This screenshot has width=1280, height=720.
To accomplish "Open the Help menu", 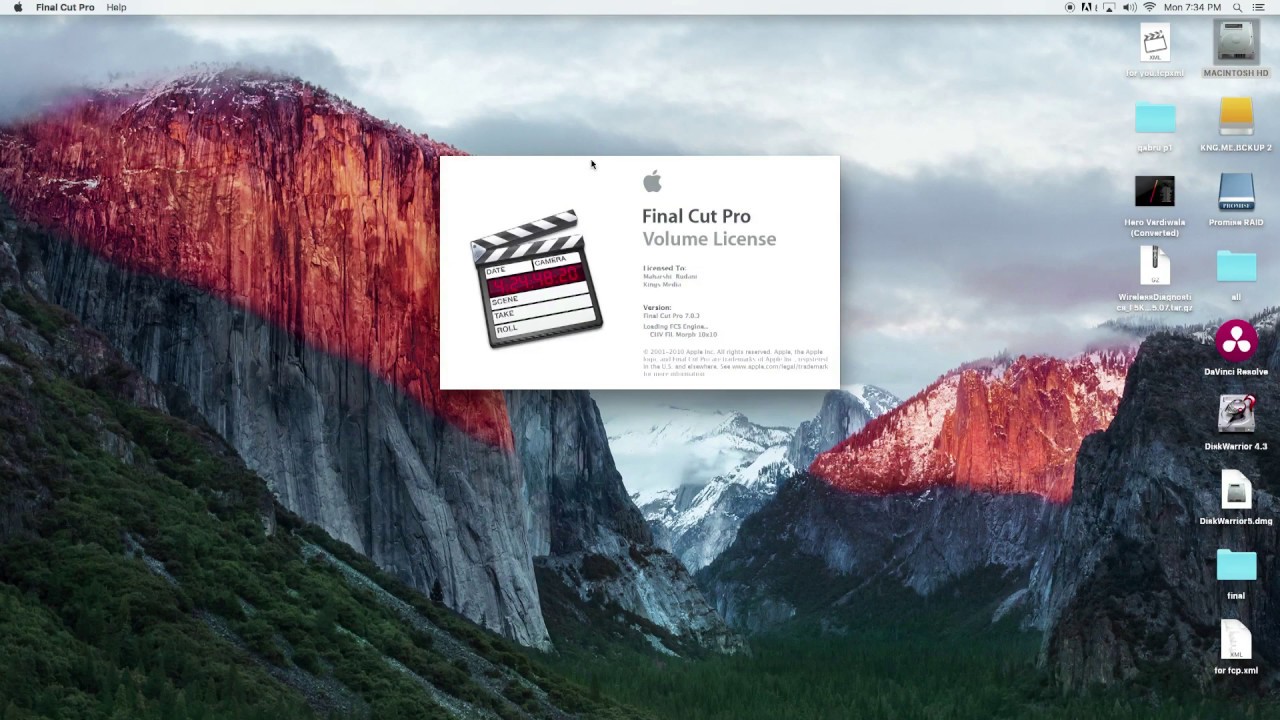I will point(116,7).
